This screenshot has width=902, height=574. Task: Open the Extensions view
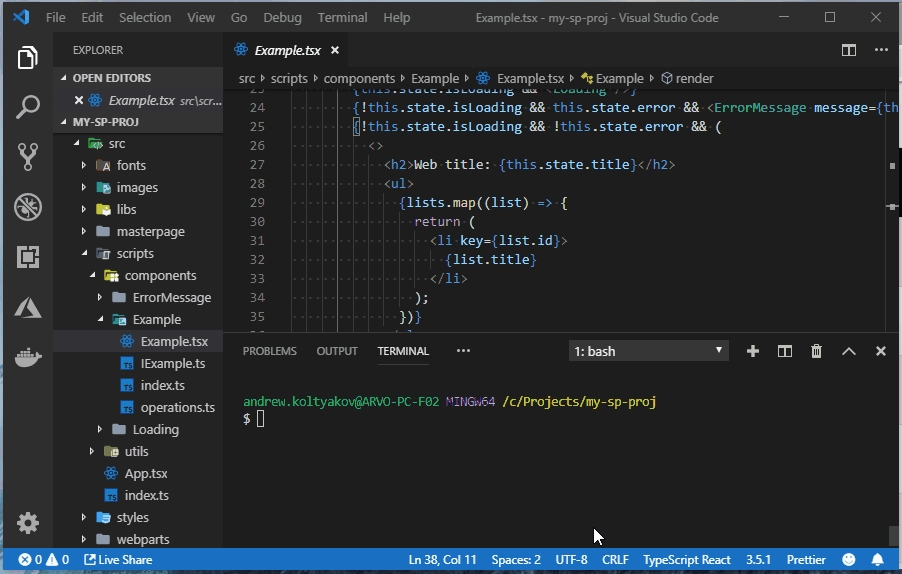pos(27,257)
